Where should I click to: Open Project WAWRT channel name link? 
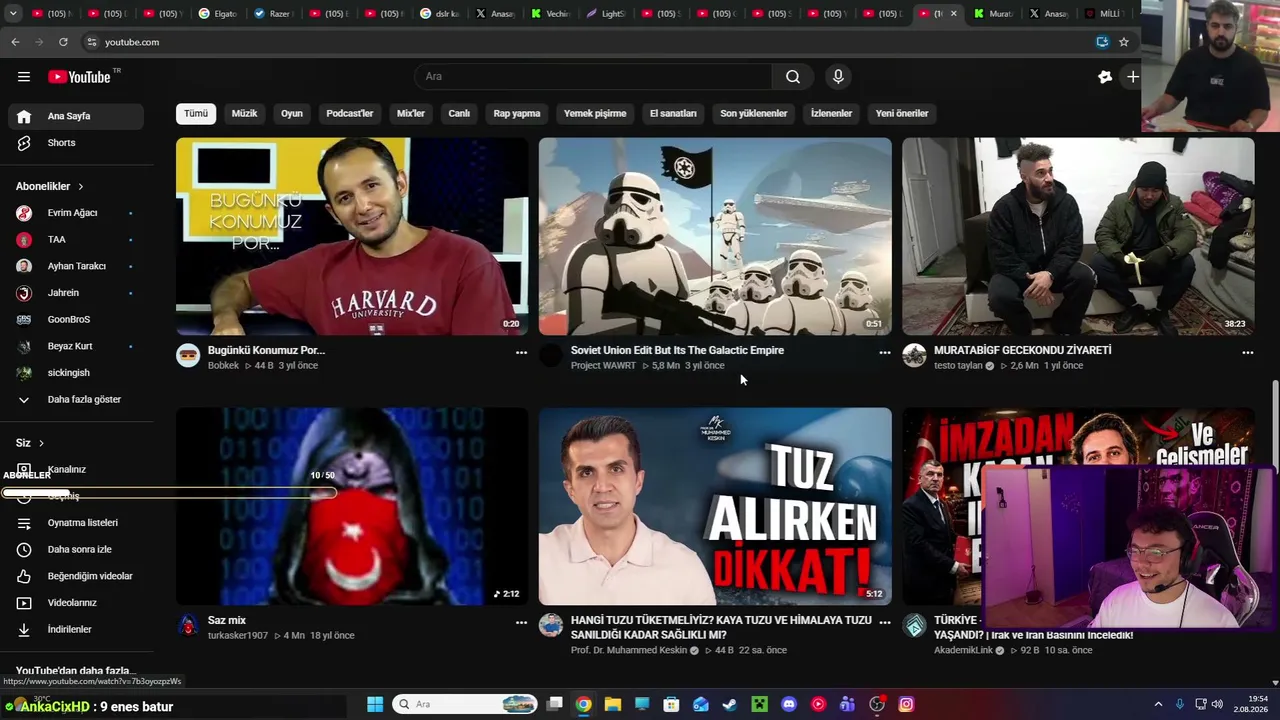pyautogui.click(x=603, y=366)
